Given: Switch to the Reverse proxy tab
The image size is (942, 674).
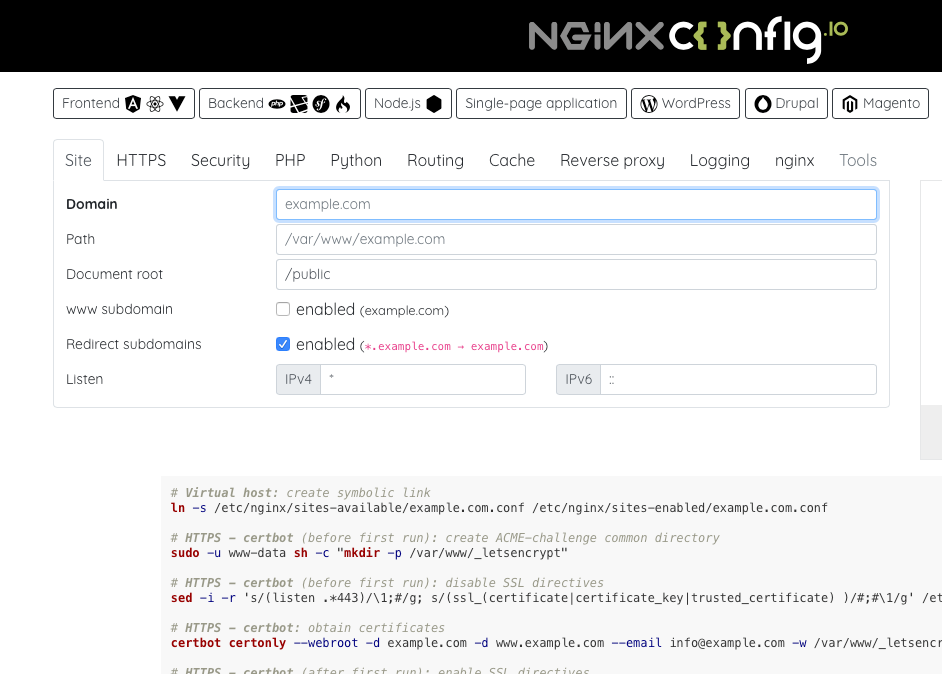Looking at the screenshot, I should point(612,160).
